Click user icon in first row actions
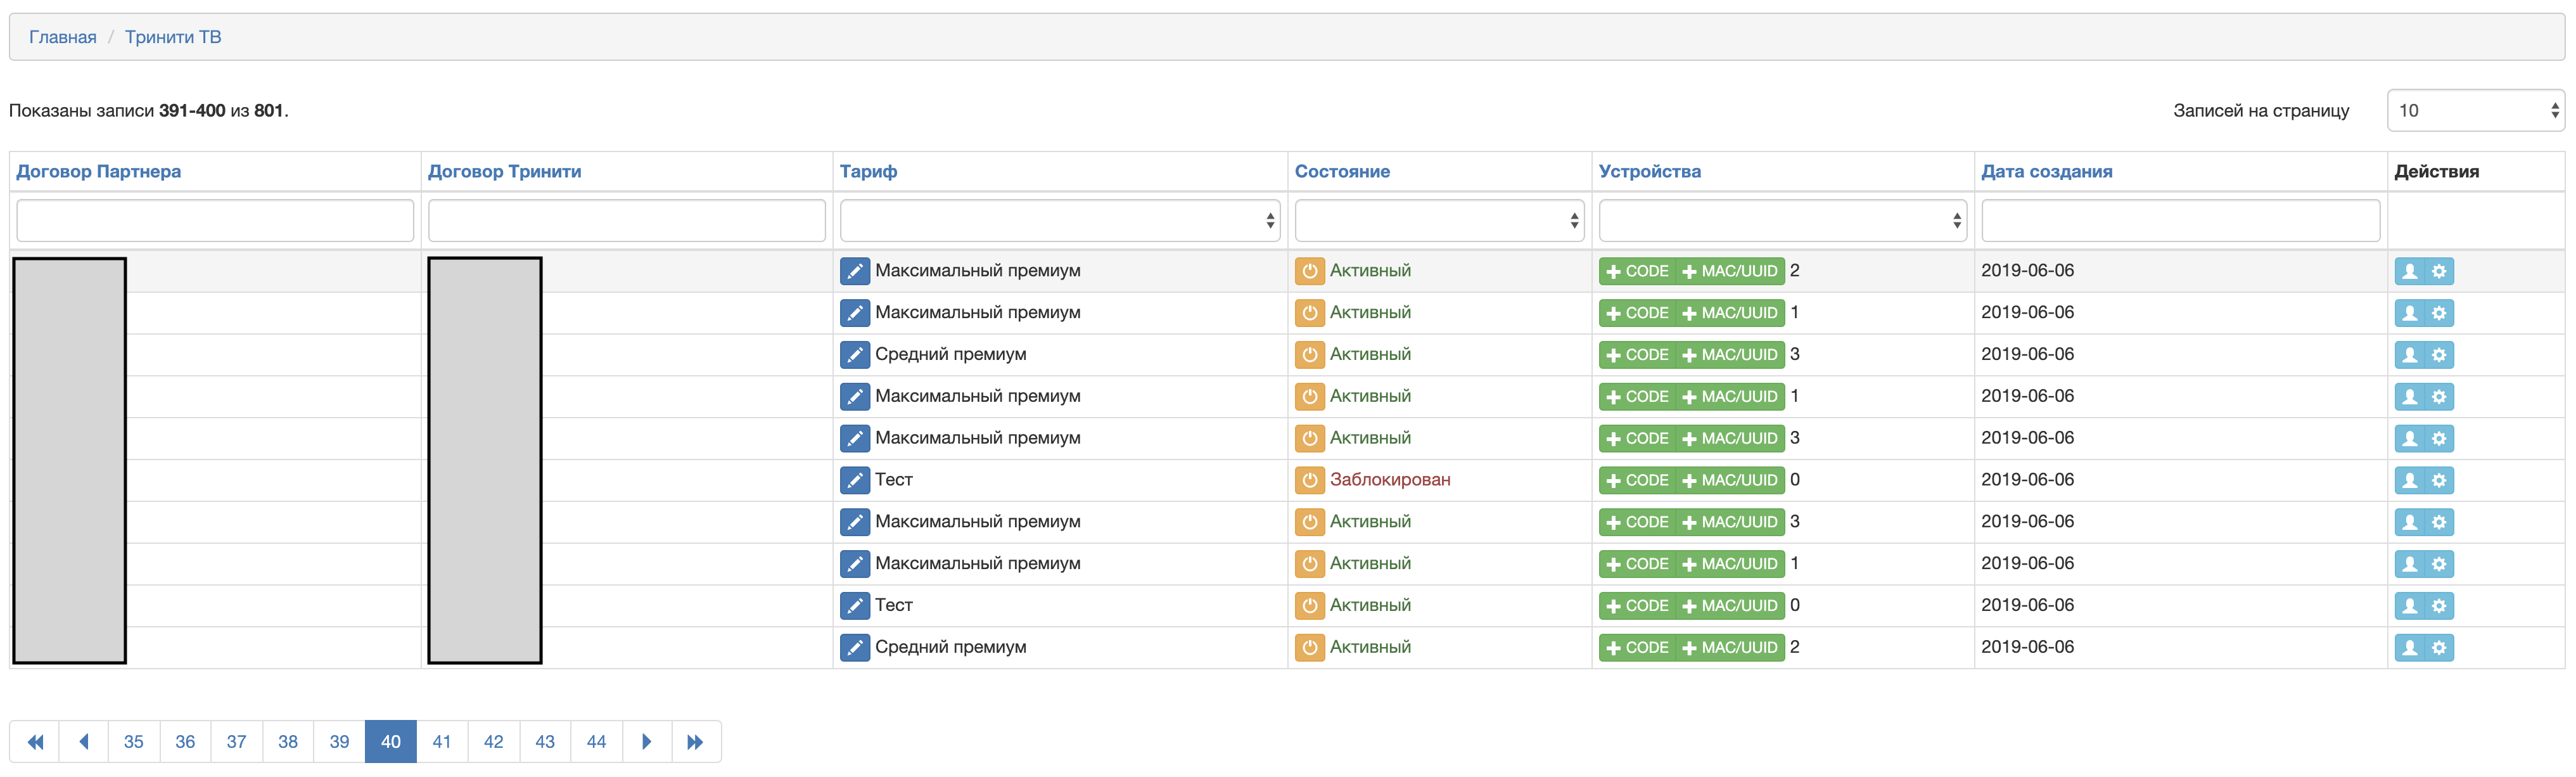Screen dimensions: 2576x777 2409,271
